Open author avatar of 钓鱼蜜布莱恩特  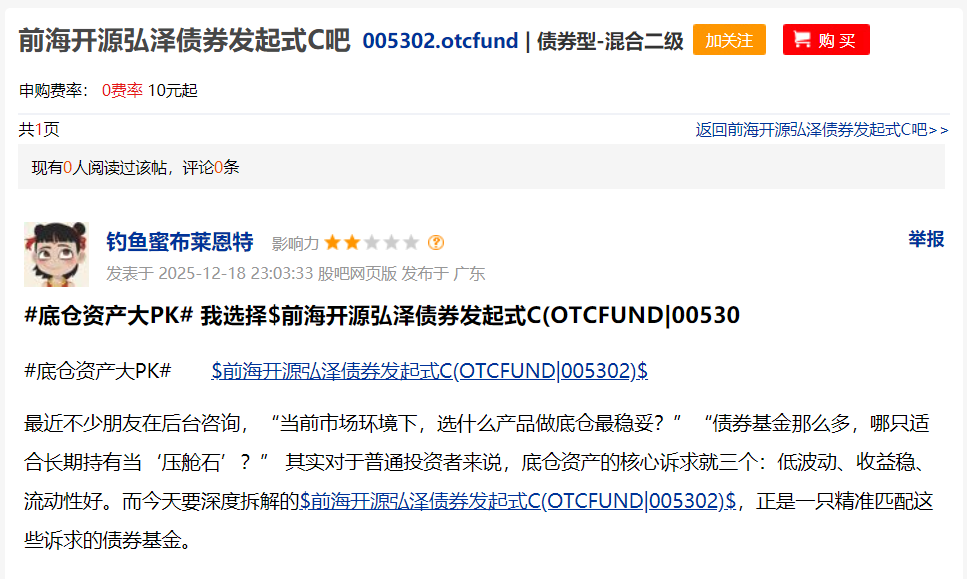click(x=56, y=255)
